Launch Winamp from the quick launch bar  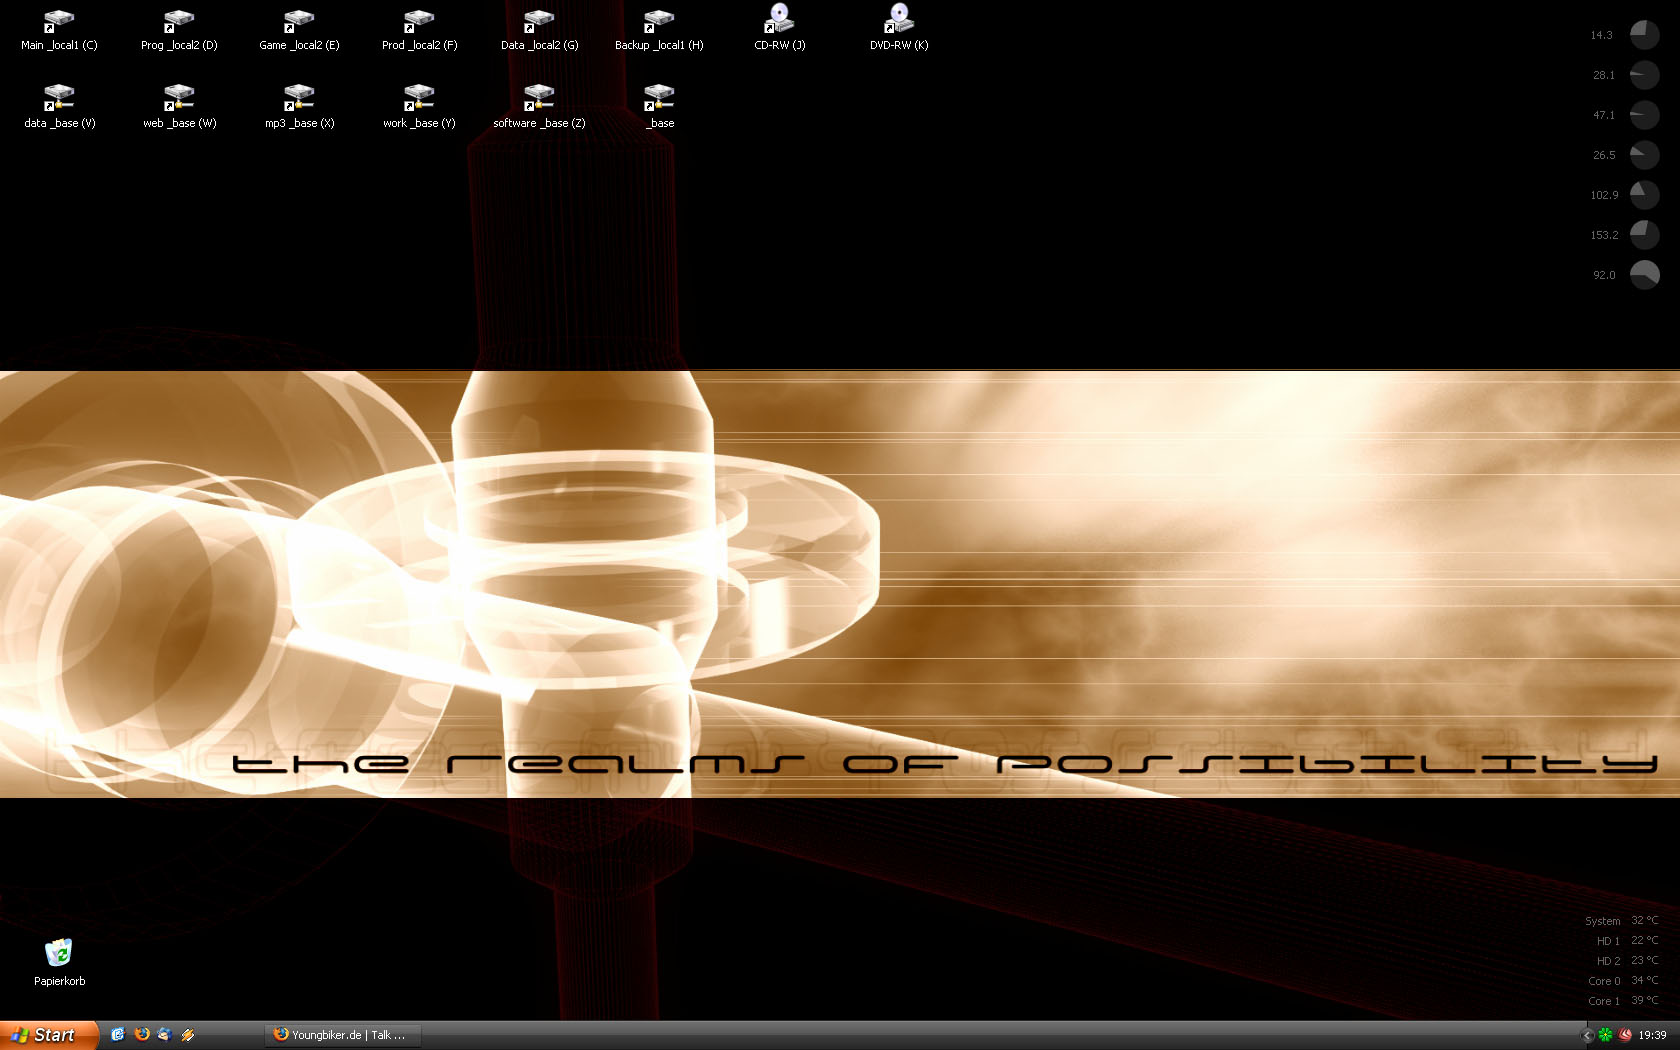click(x=188, y=1035)
